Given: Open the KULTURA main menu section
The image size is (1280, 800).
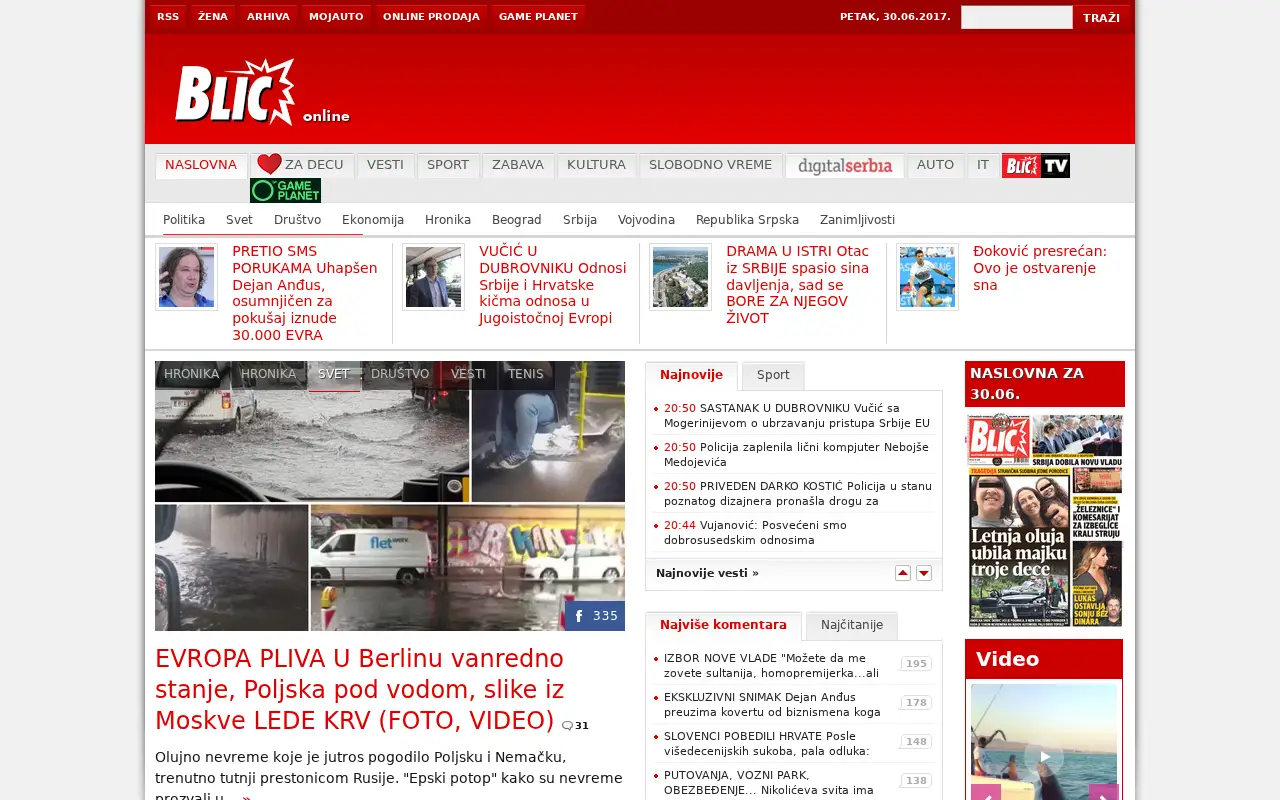Looking at the screenshot, I should [596, 165].
